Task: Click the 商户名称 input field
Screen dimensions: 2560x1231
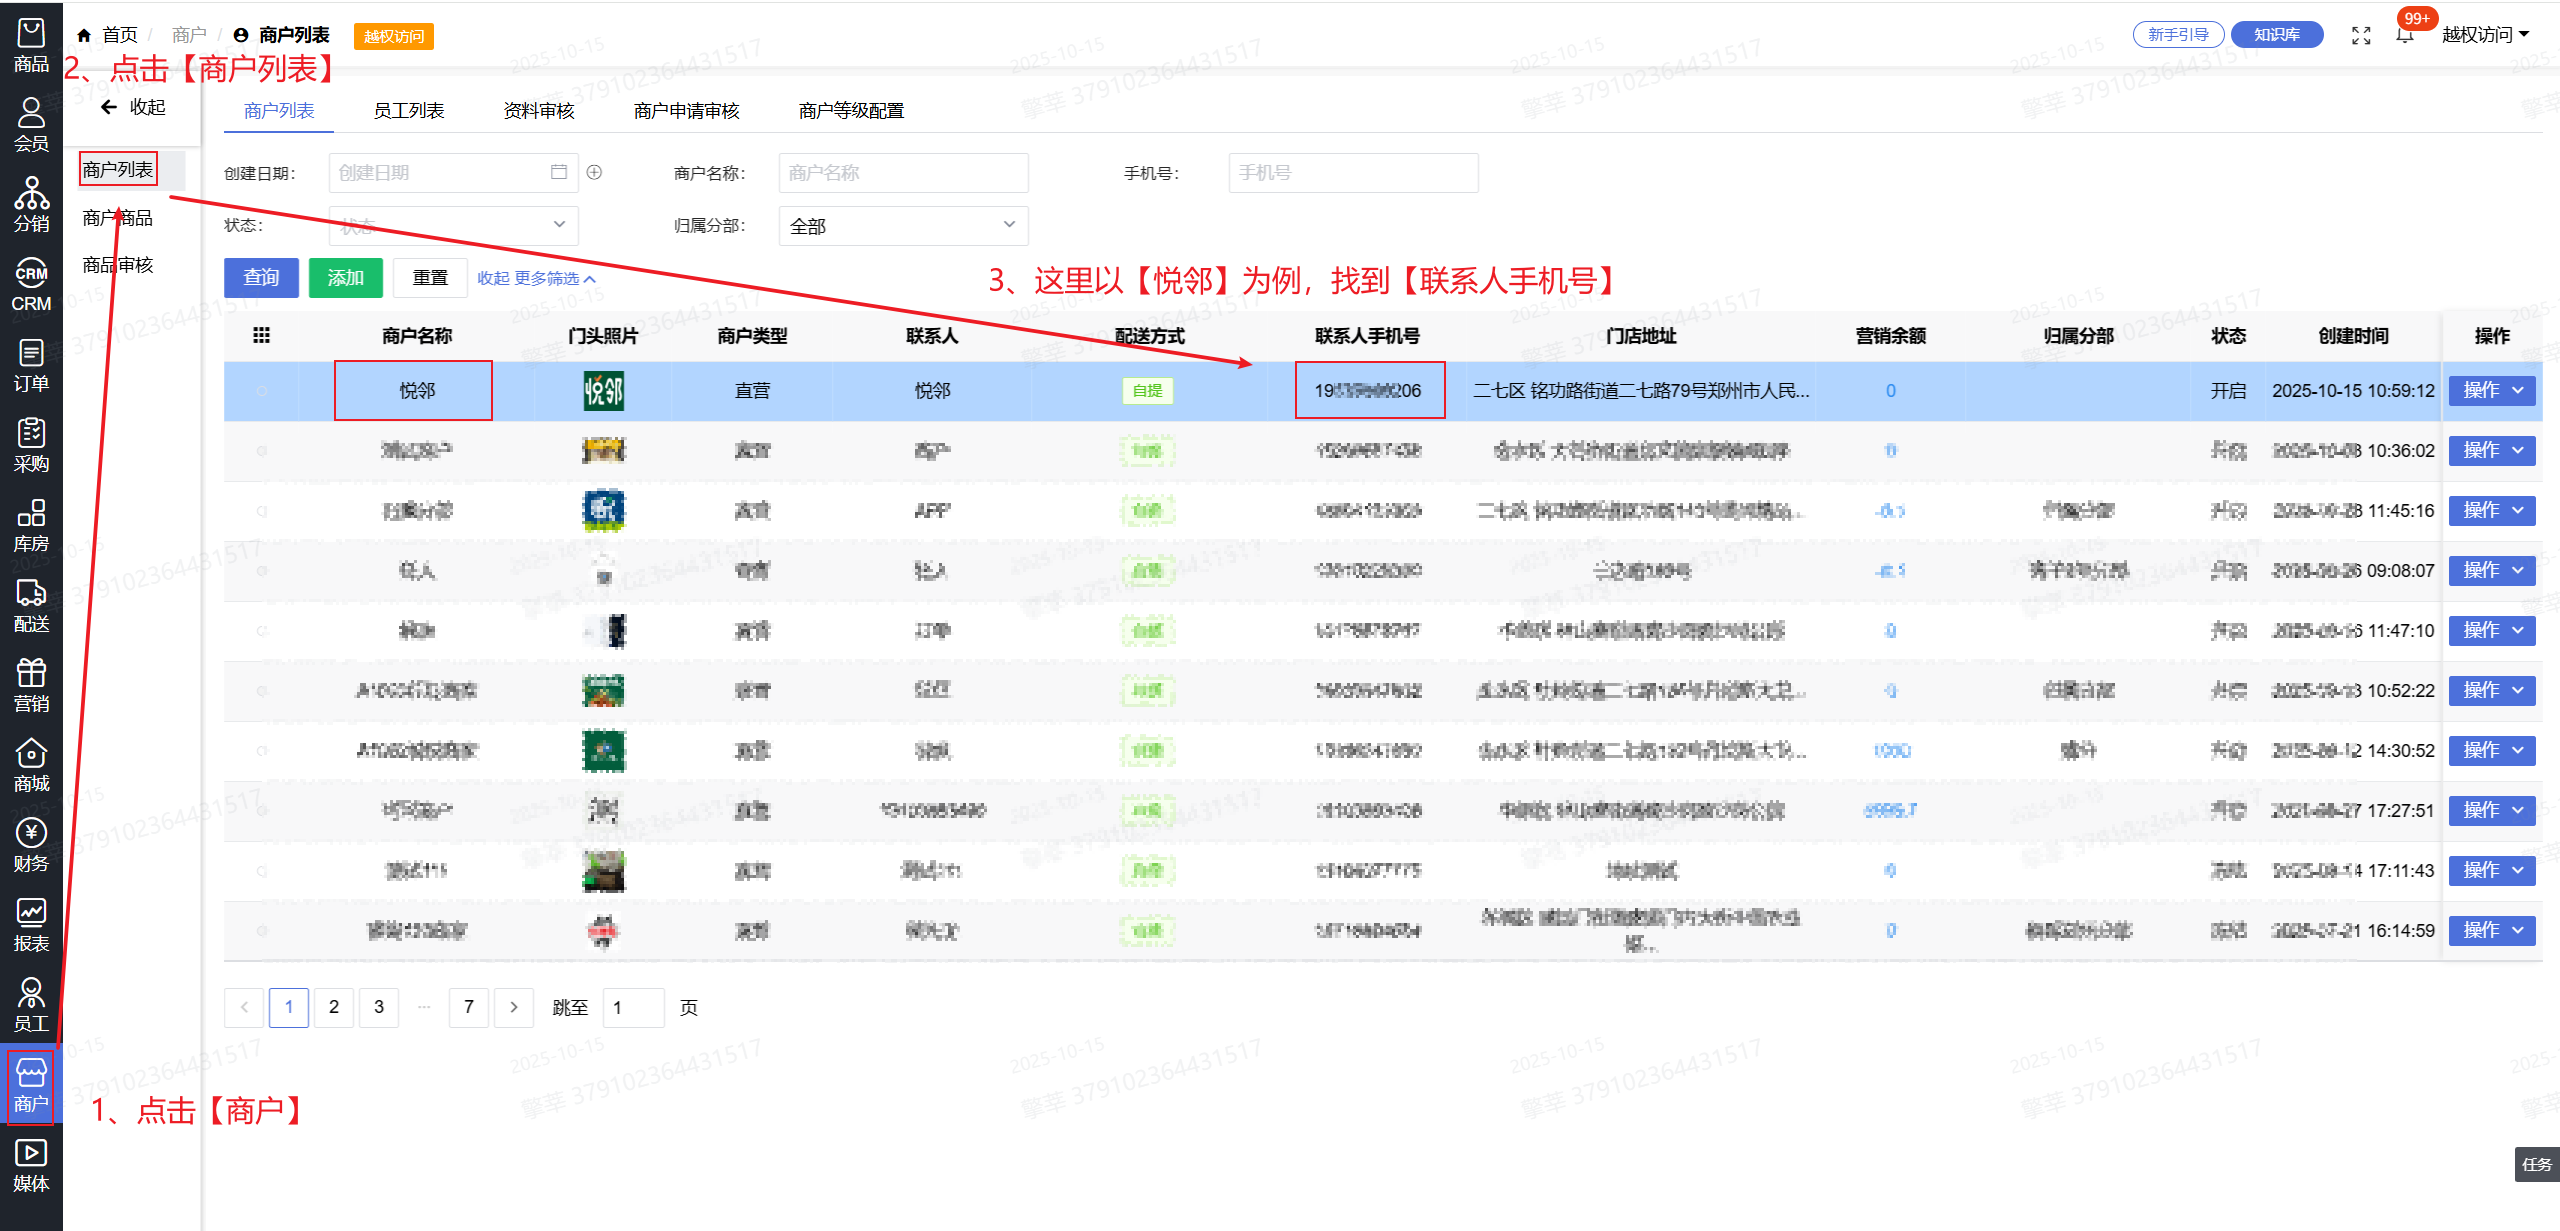Action: [x=903, y=173]
